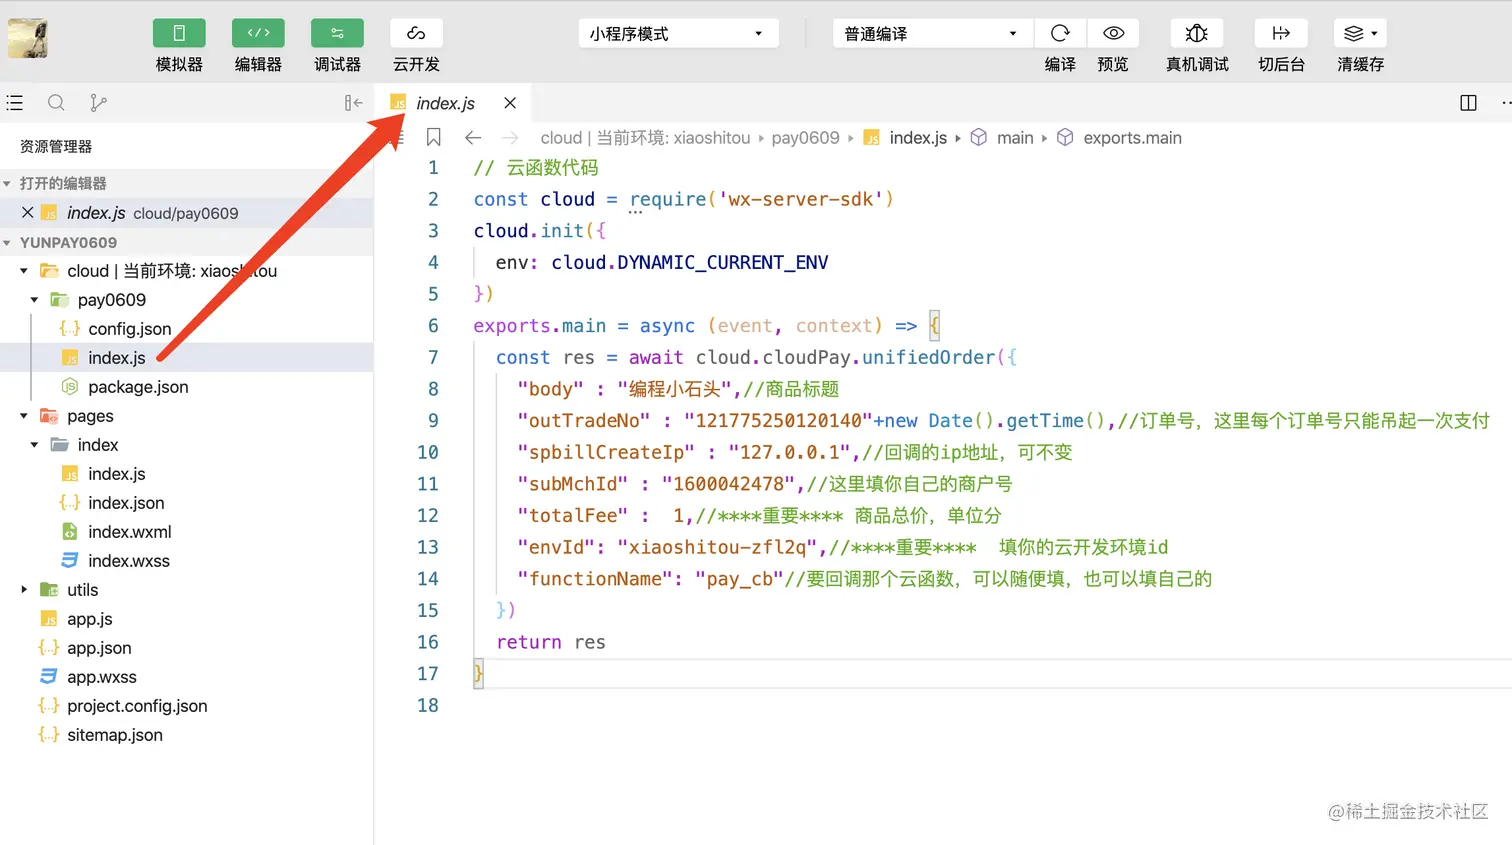Show the explorer list view icon
1512x845 pixels.
coord(15,103)
